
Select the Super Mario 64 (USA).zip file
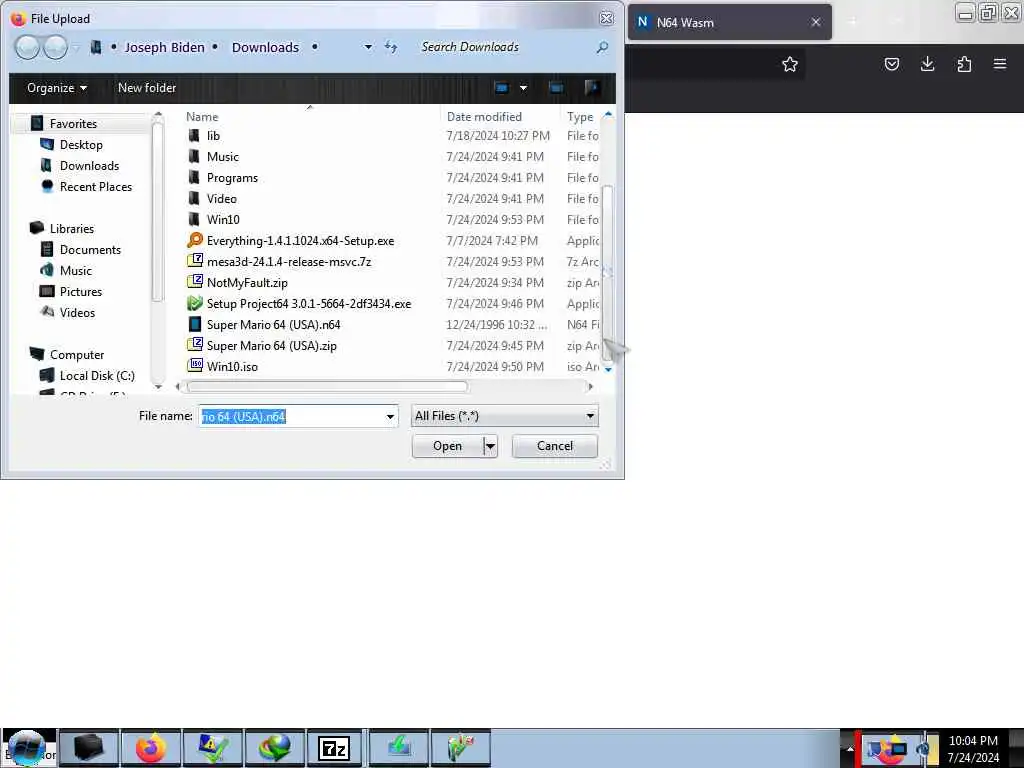coord(271,345)
